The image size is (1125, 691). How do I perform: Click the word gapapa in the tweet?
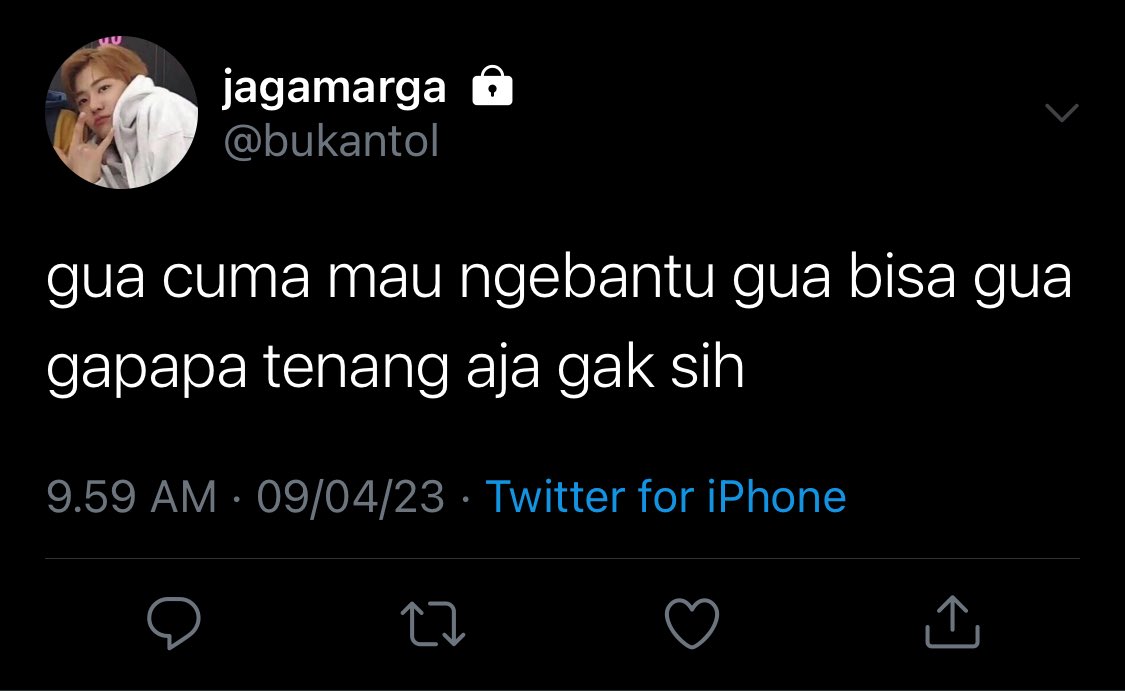pos(146,370)
